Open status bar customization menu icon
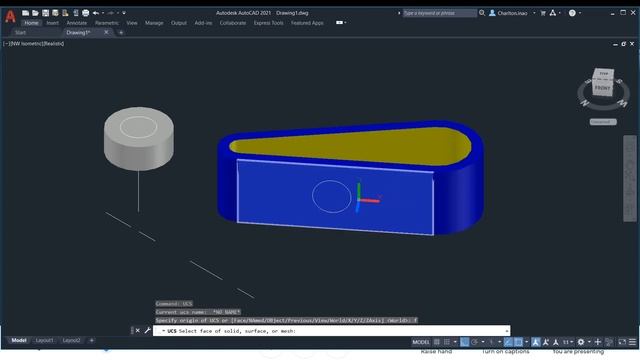Image resolution: width=640 pixels, height=360 pixels. 632,342
